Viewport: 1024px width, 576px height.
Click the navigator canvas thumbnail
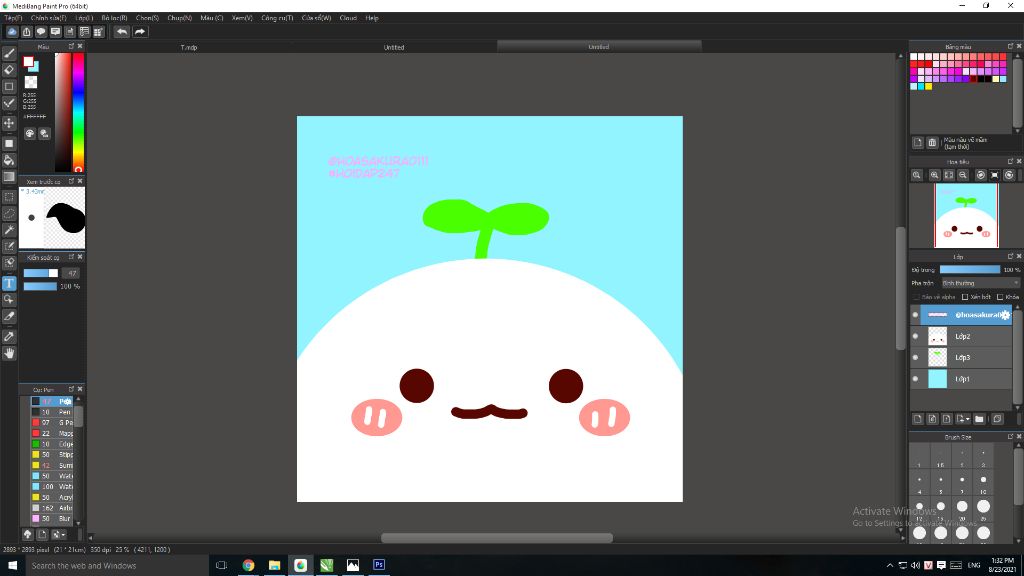pyautogui.click(x=966, y=216)
